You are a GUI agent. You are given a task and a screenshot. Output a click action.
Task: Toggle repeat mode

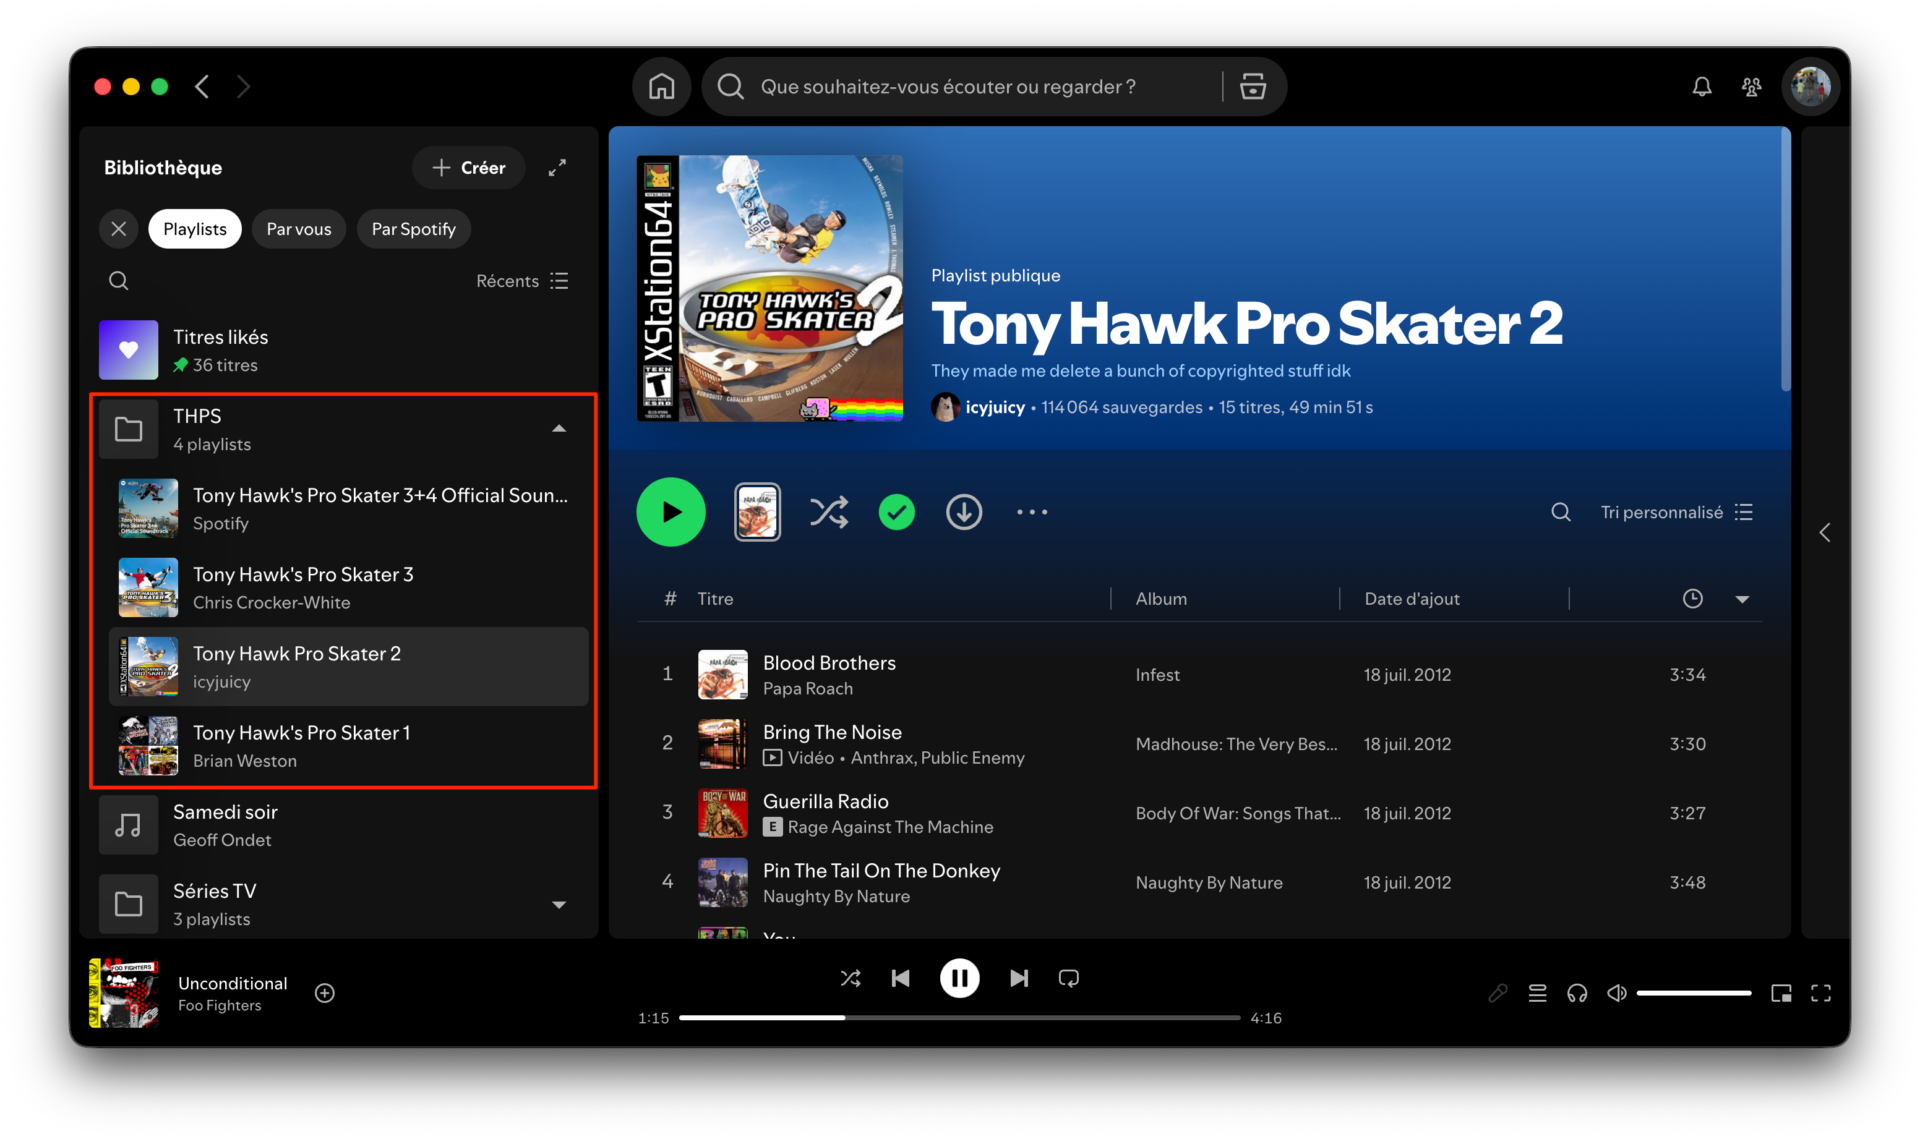pyautogui.click(x=1068, y=978)
